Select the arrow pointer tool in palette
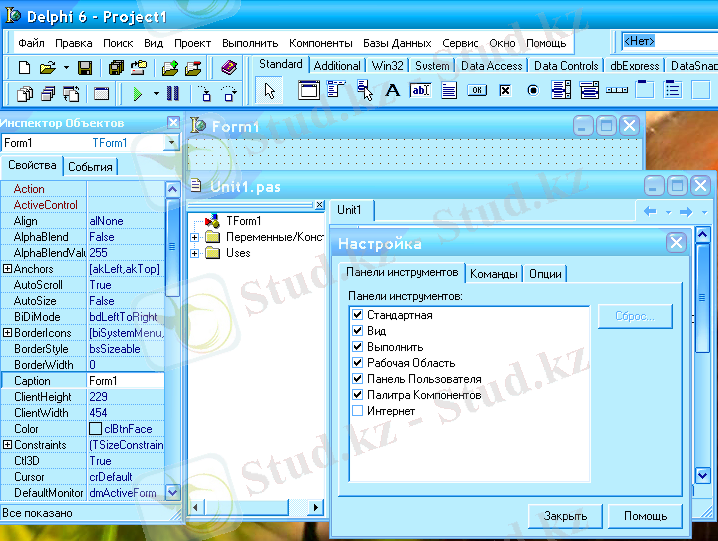This screenshot has height=541, width=718. click(270, 91)
